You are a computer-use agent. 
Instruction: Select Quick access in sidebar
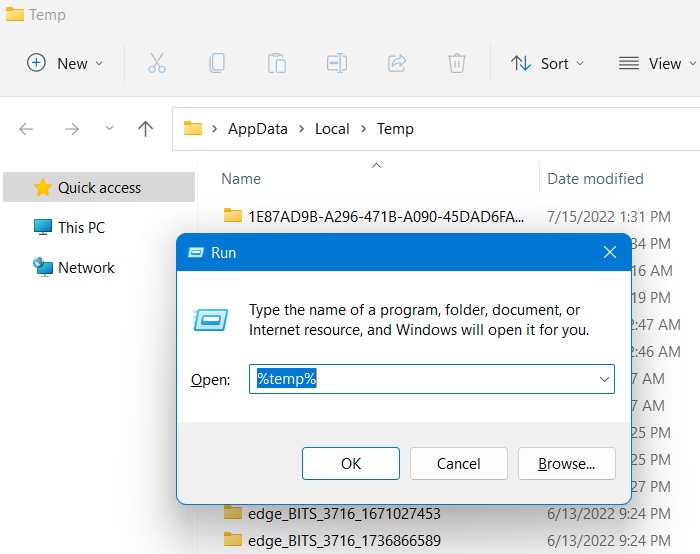[x=99, y=187]
